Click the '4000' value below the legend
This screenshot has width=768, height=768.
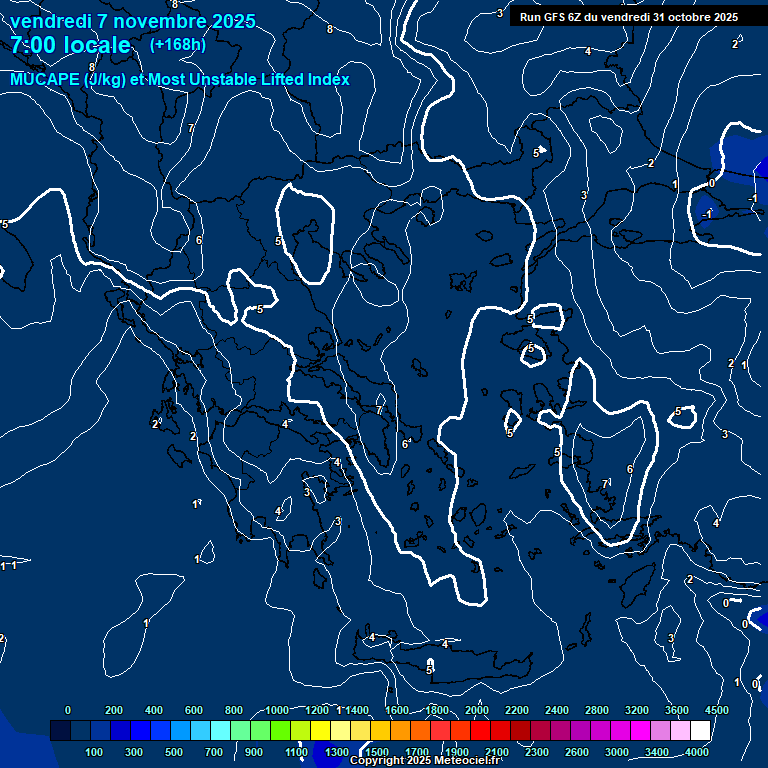tap(697, 752)
